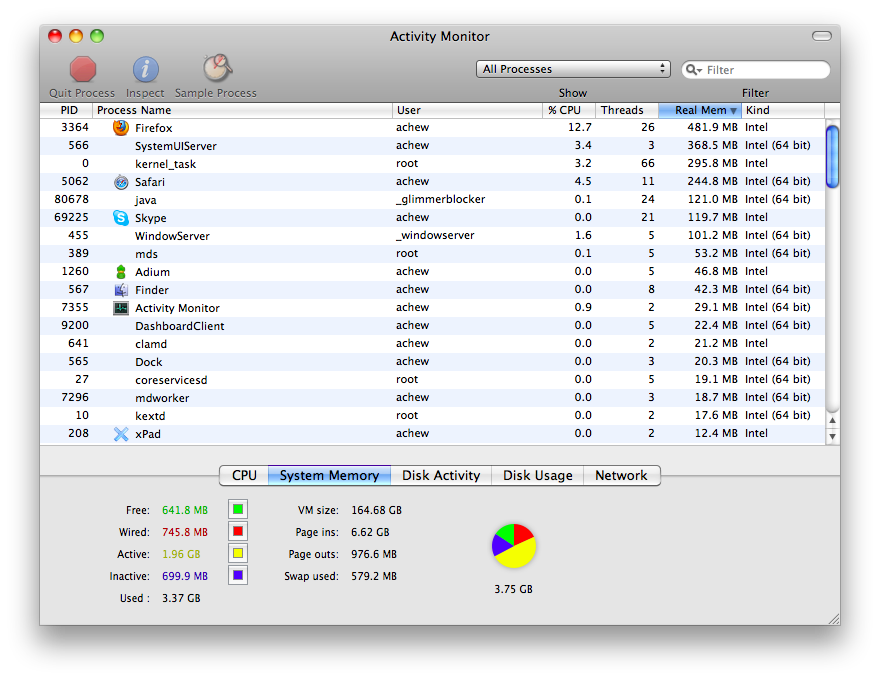
Task: Click the scroll down arrow of list
Action: coord(833,436)
